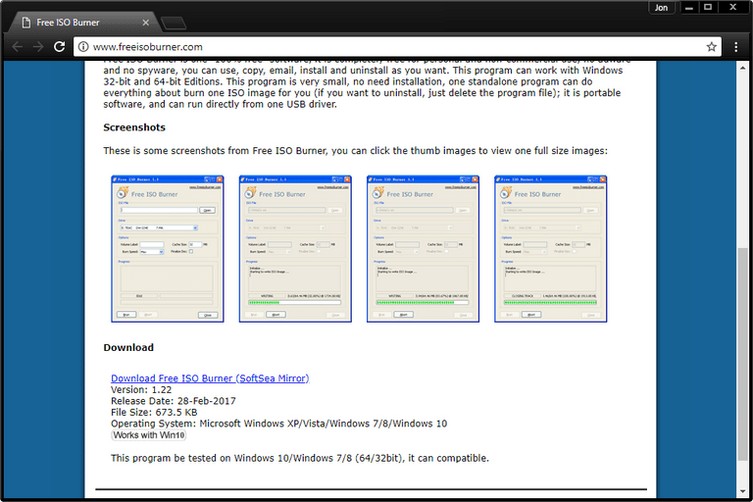Select the Free ISO Burner tab
This screenshot has height=502, width=753.
85,23
